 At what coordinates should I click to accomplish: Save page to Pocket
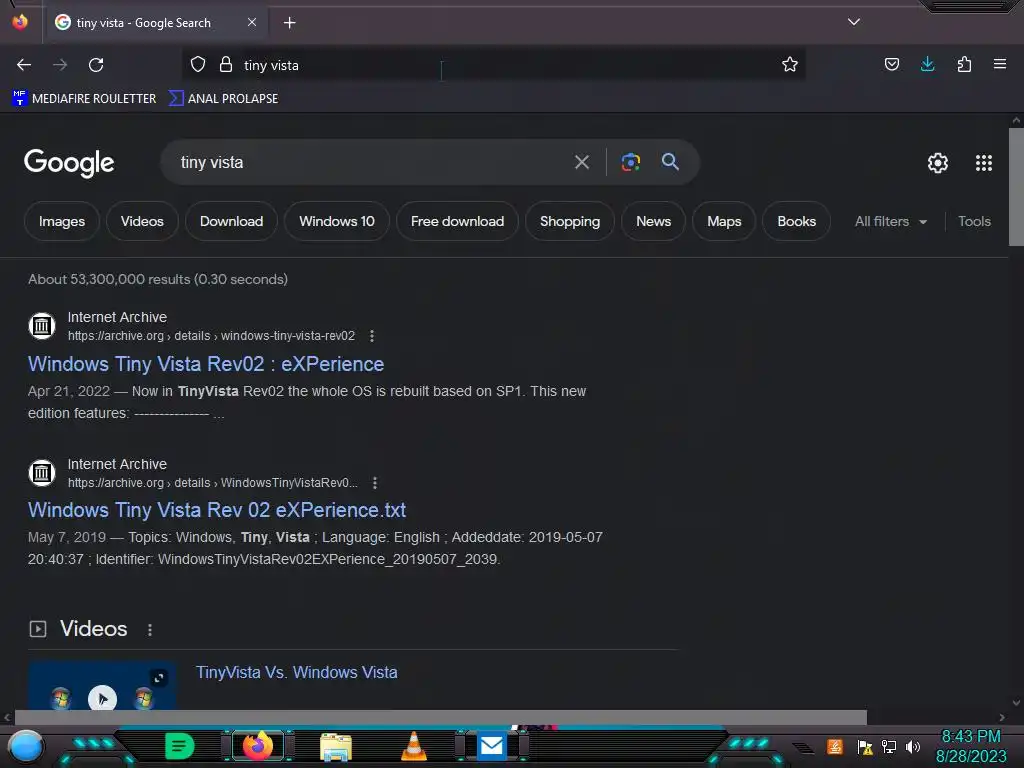pyautogui.click(x=891, y=64)
